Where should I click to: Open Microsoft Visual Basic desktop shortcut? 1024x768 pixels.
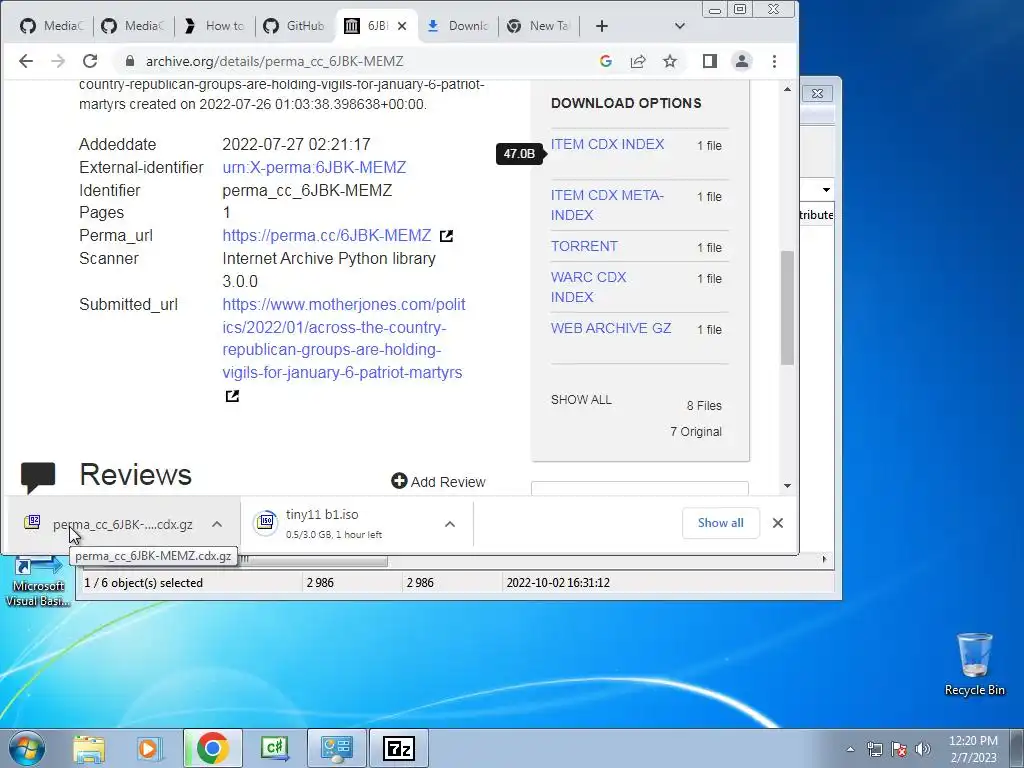pyautogui.click(x=37, y=581)
